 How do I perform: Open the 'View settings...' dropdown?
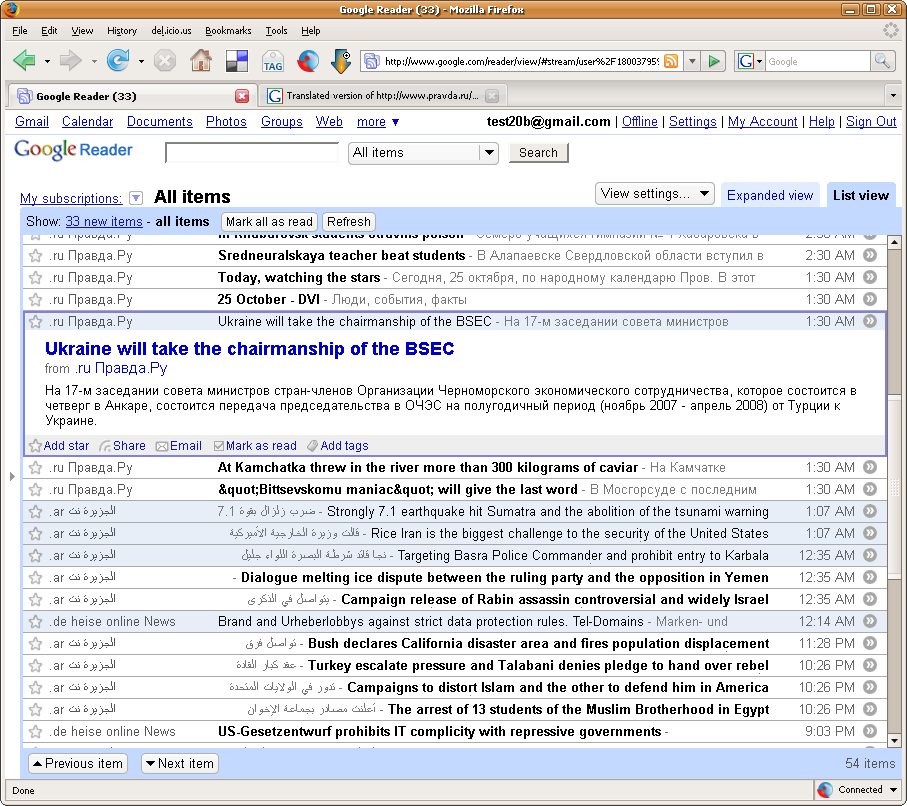(654, 194)
